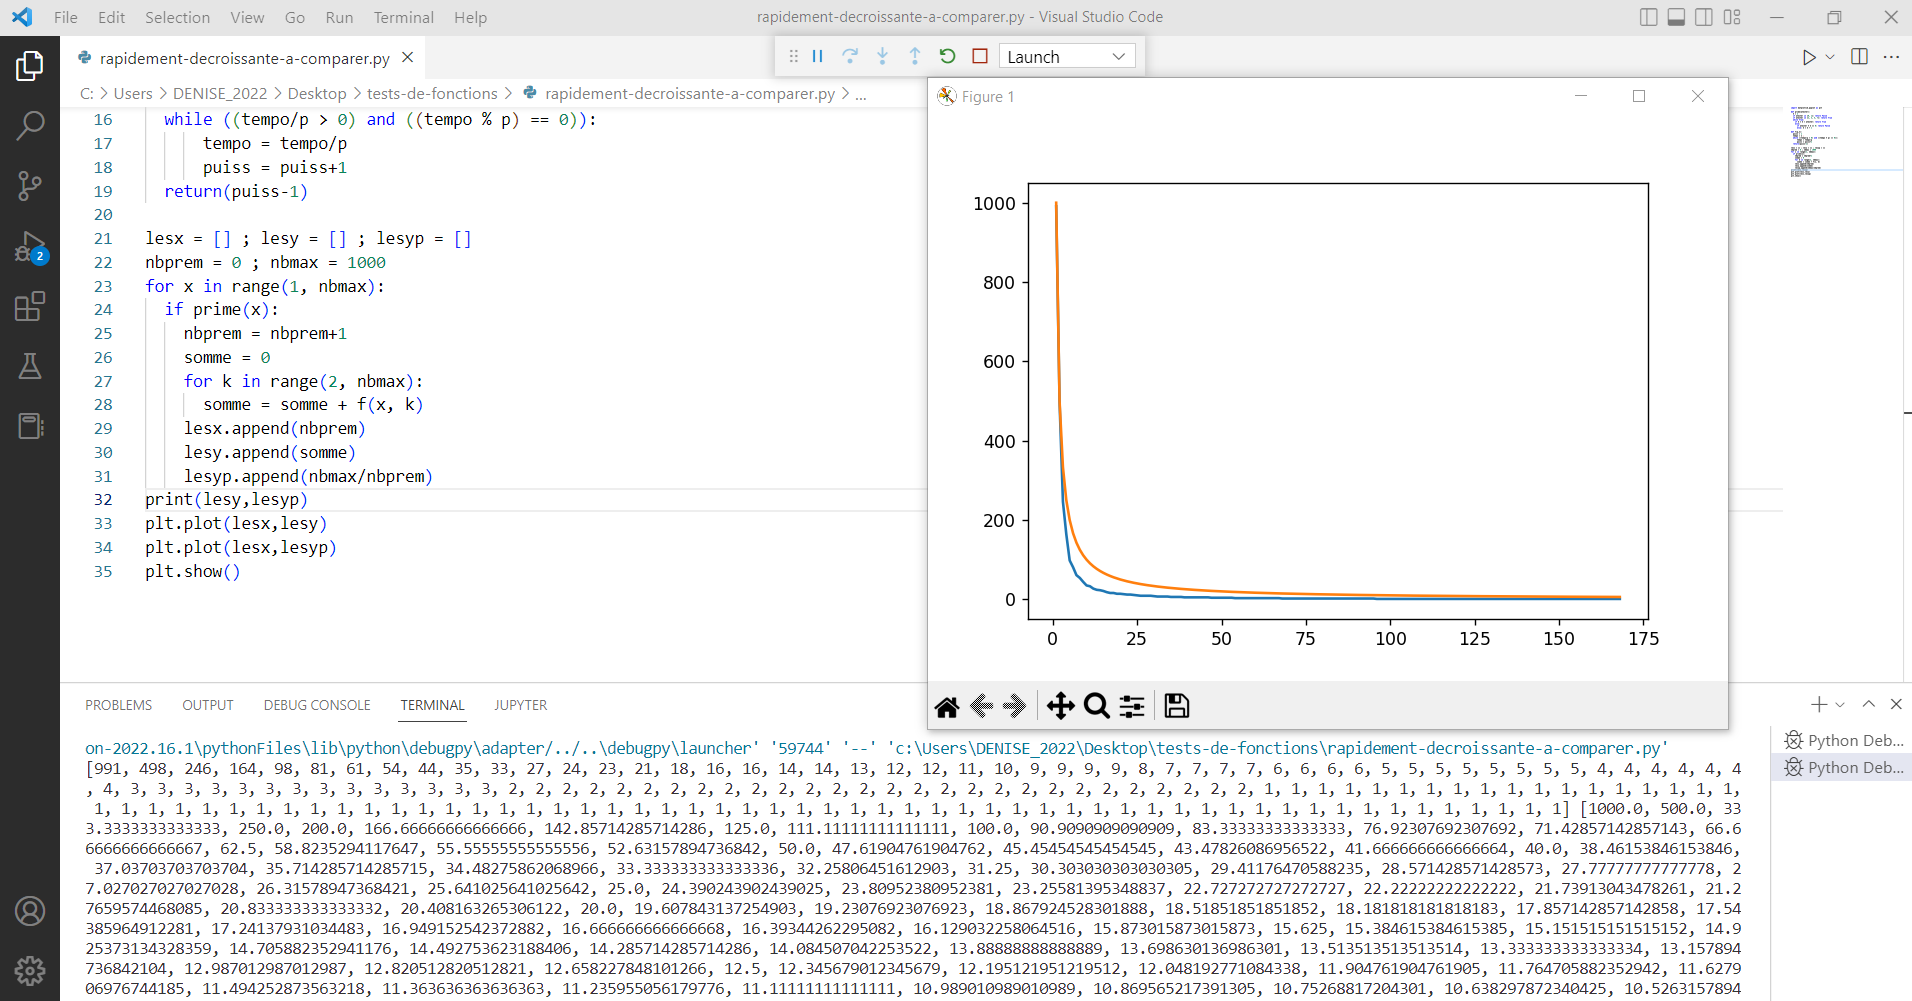Pause the debugger
The image size is (1912, 1001).
(818, 56)
